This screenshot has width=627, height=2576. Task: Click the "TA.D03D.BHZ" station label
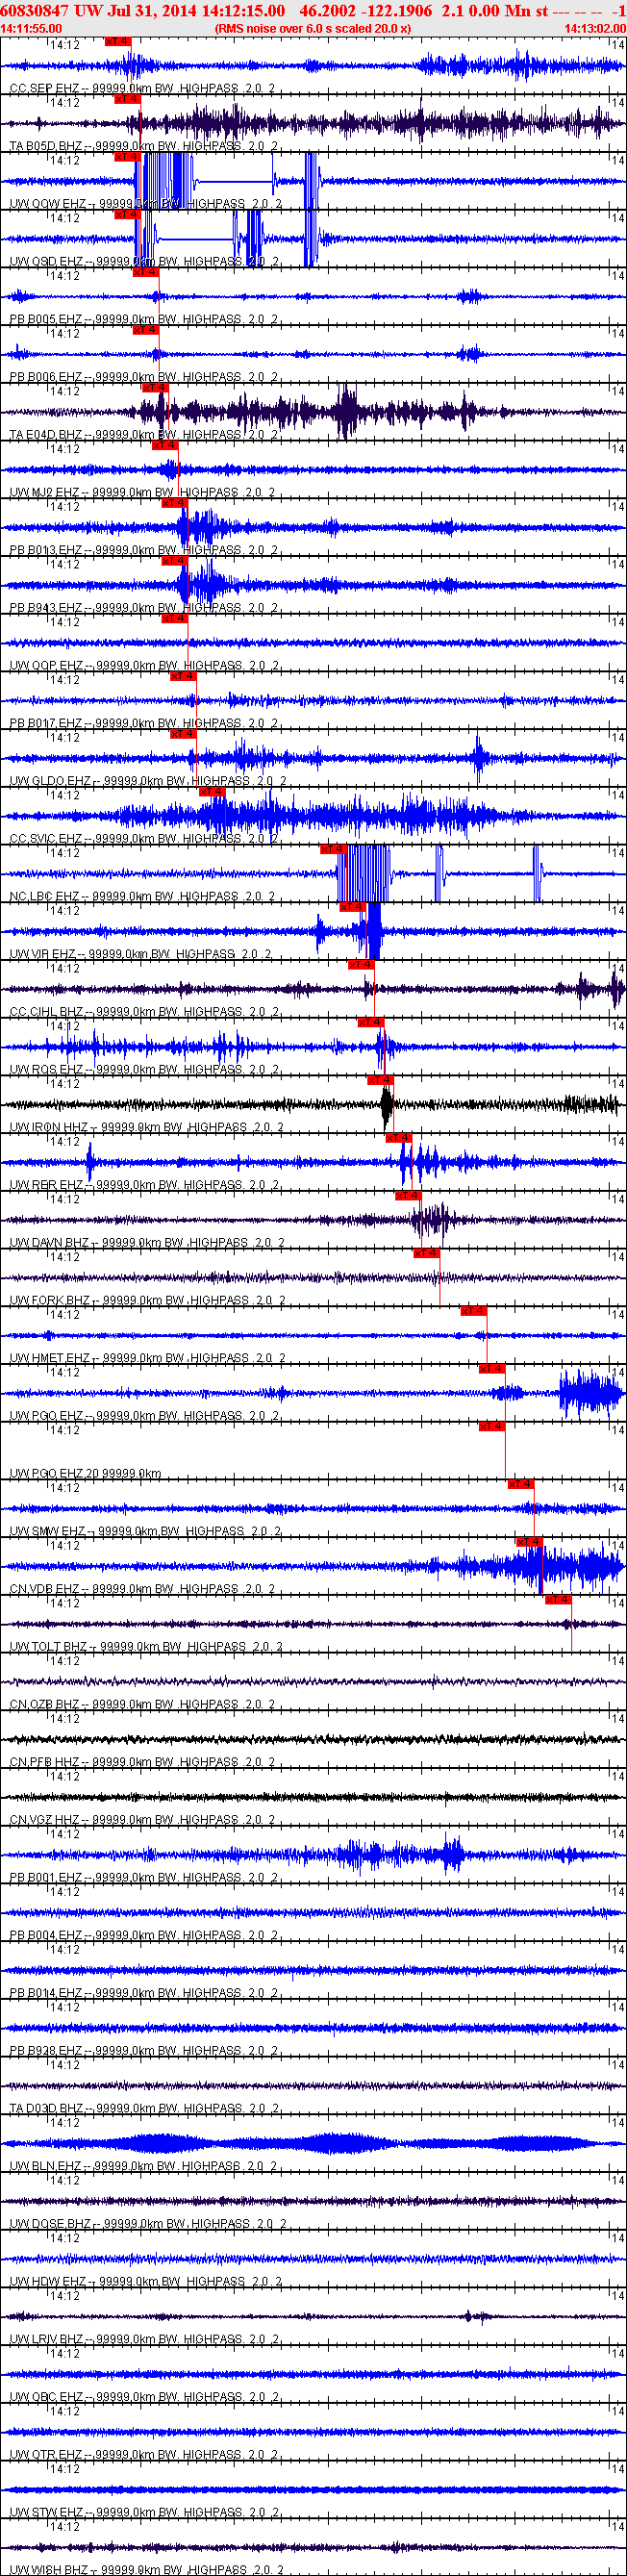click(x=46, y=2108)
